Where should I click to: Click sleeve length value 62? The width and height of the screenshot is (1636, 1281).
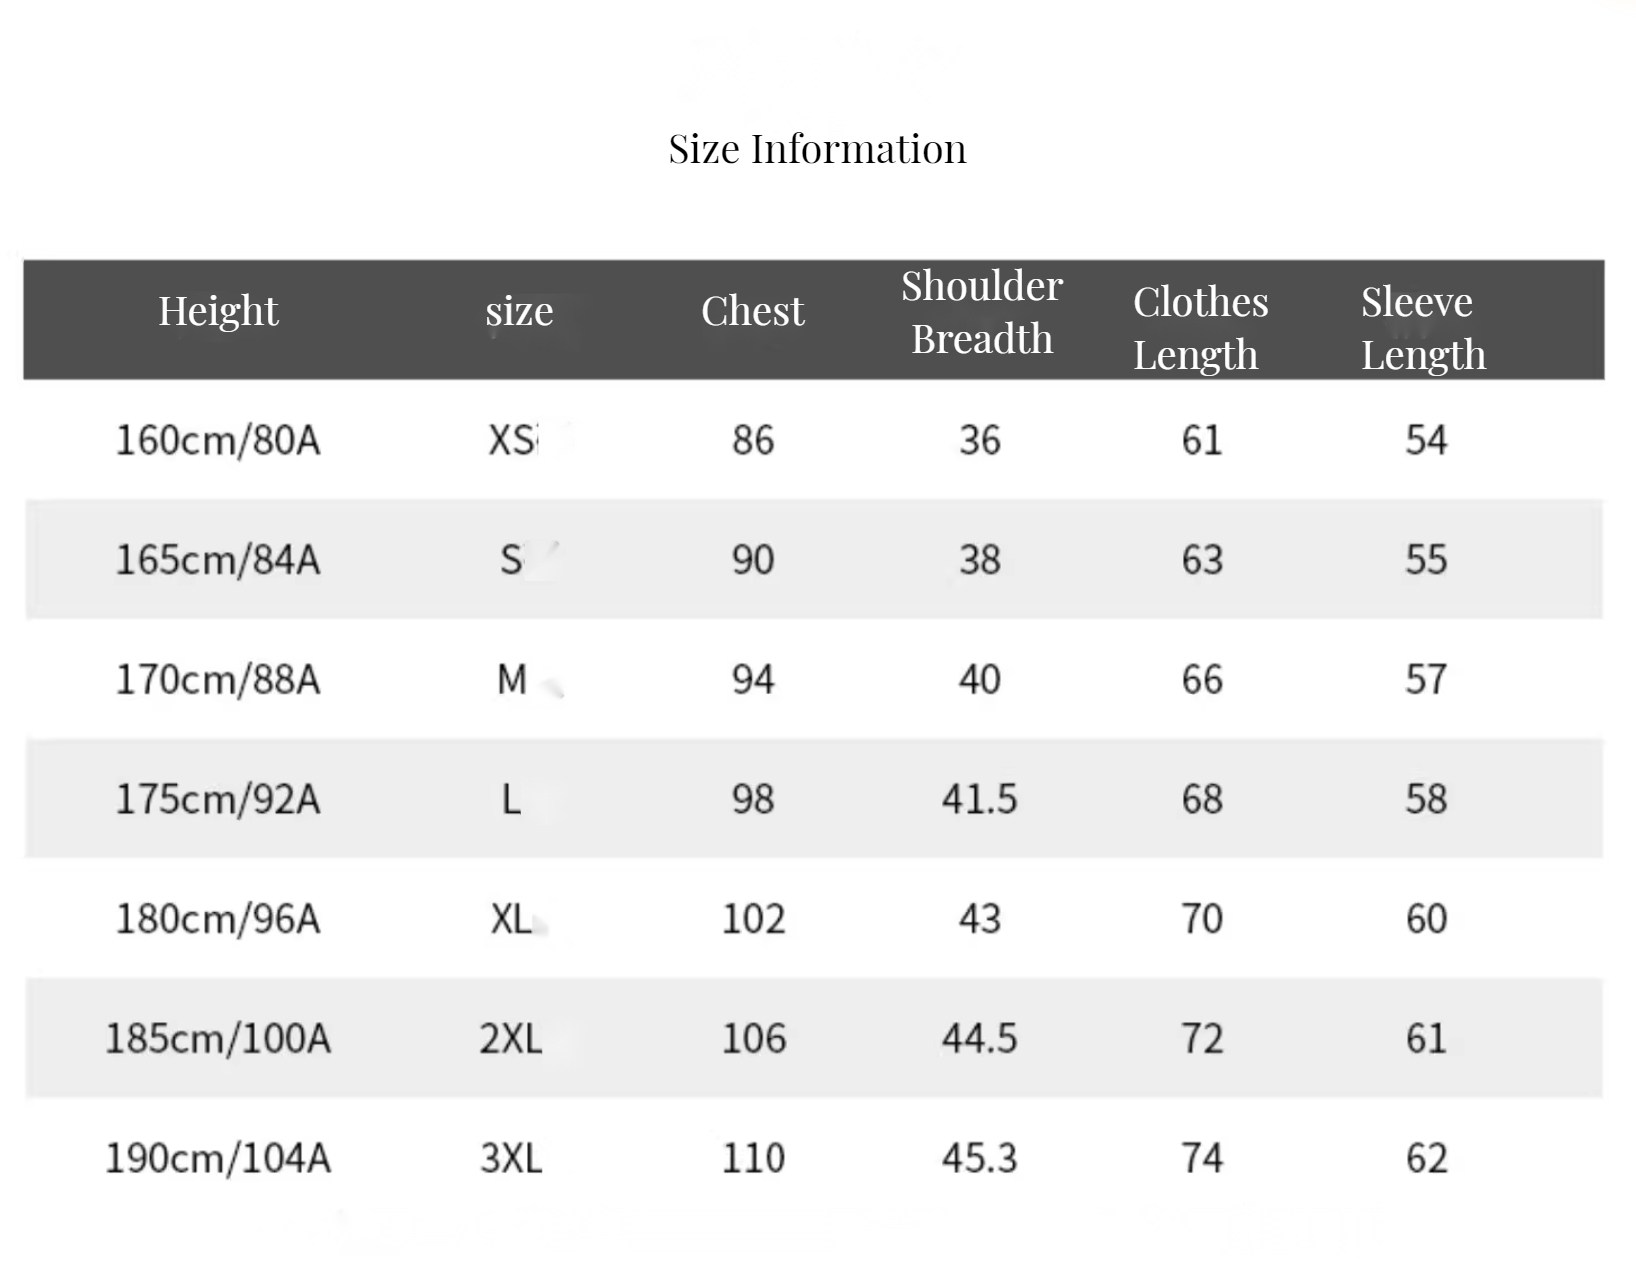click(1426, 1158)
